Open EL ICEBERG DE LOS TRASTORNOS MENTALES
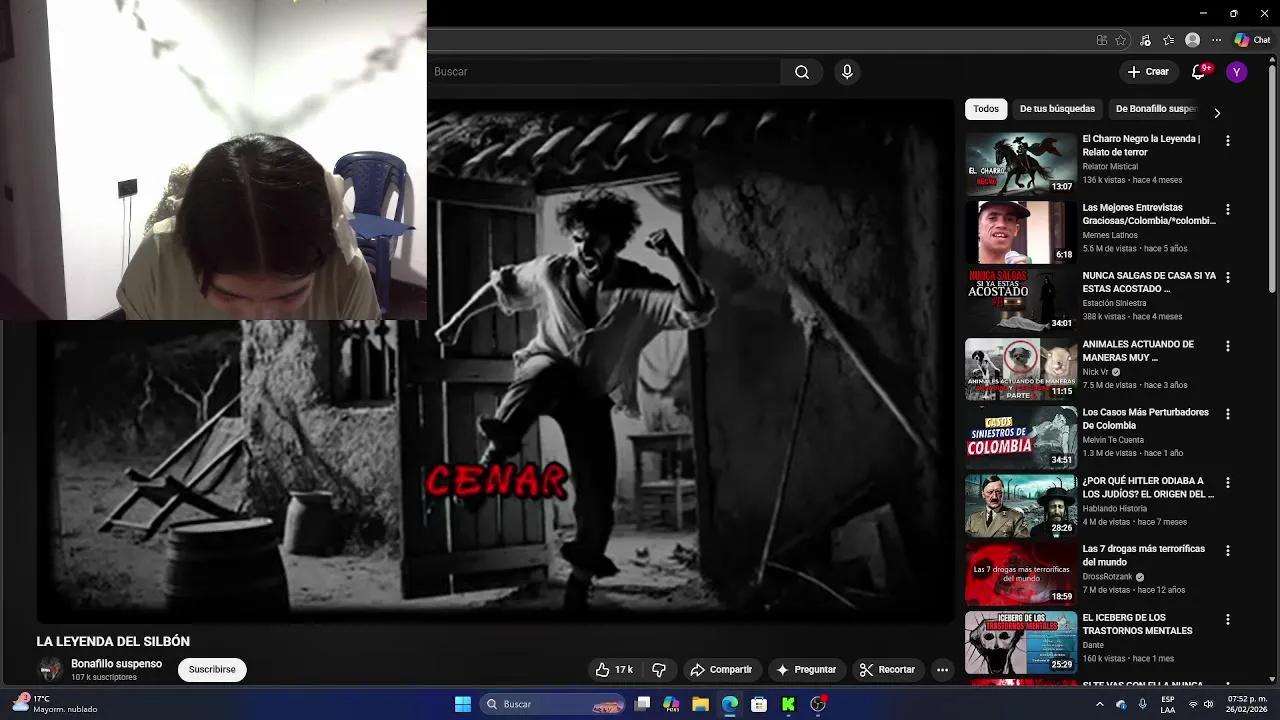Screen dimensions: 1280x720 pyautogui.click(x=1137, y=624)
